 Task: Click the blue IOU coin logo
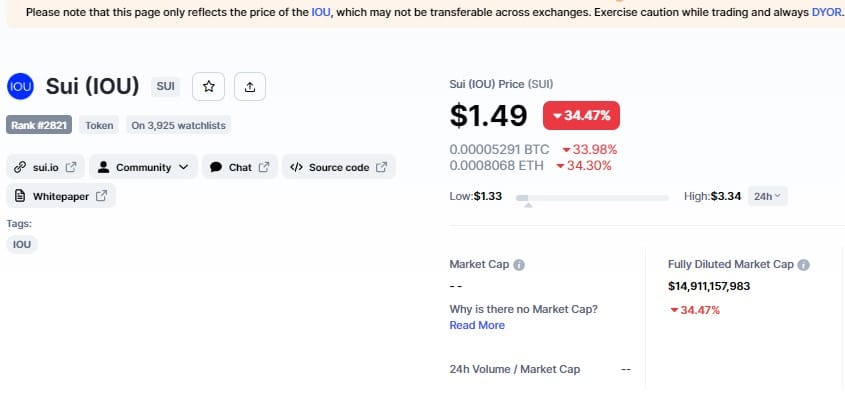coord(20,86)
